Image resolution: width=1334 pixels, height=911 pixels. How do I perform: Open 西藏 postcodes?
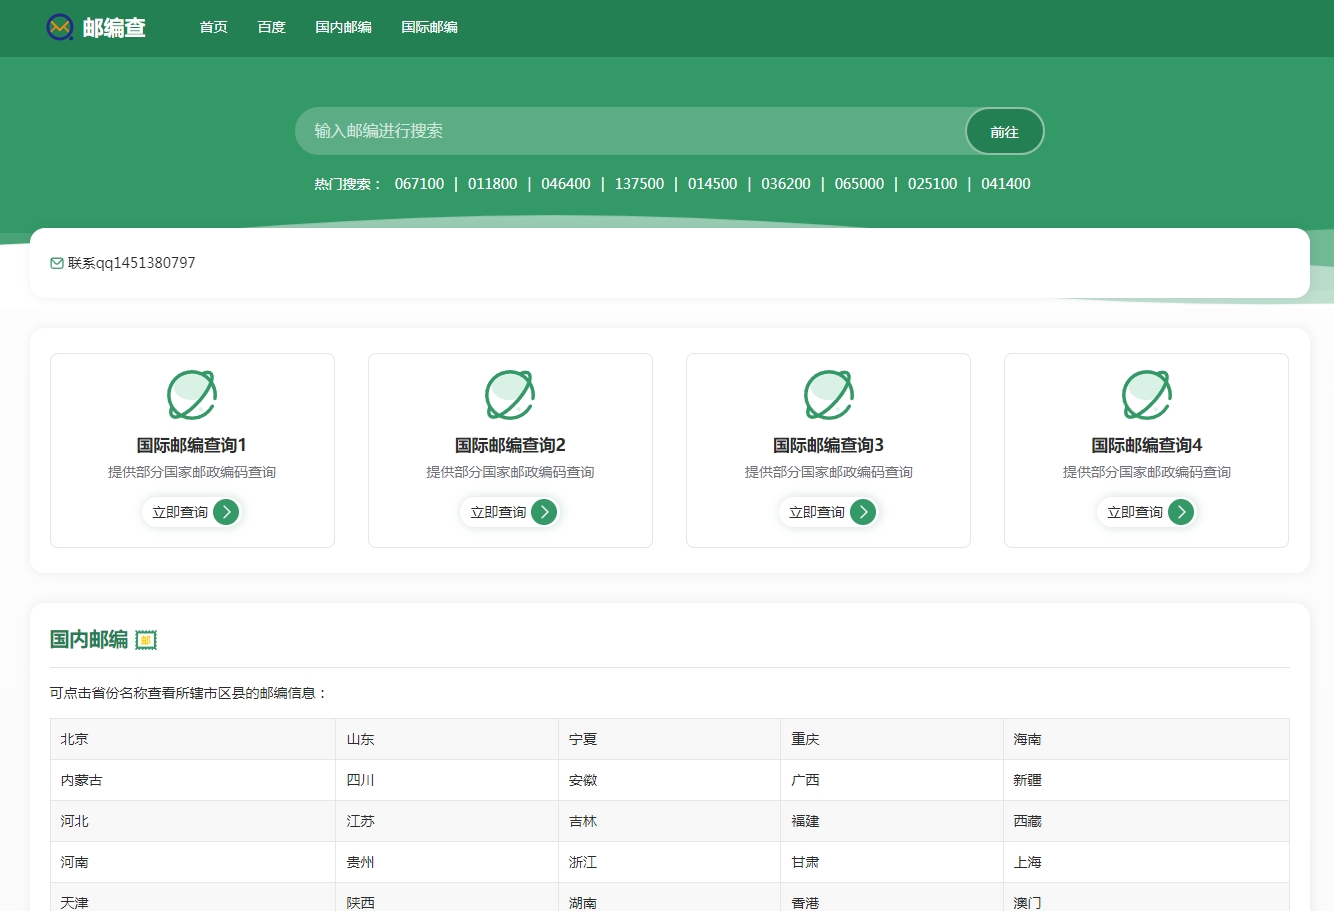click(1027, 821)
